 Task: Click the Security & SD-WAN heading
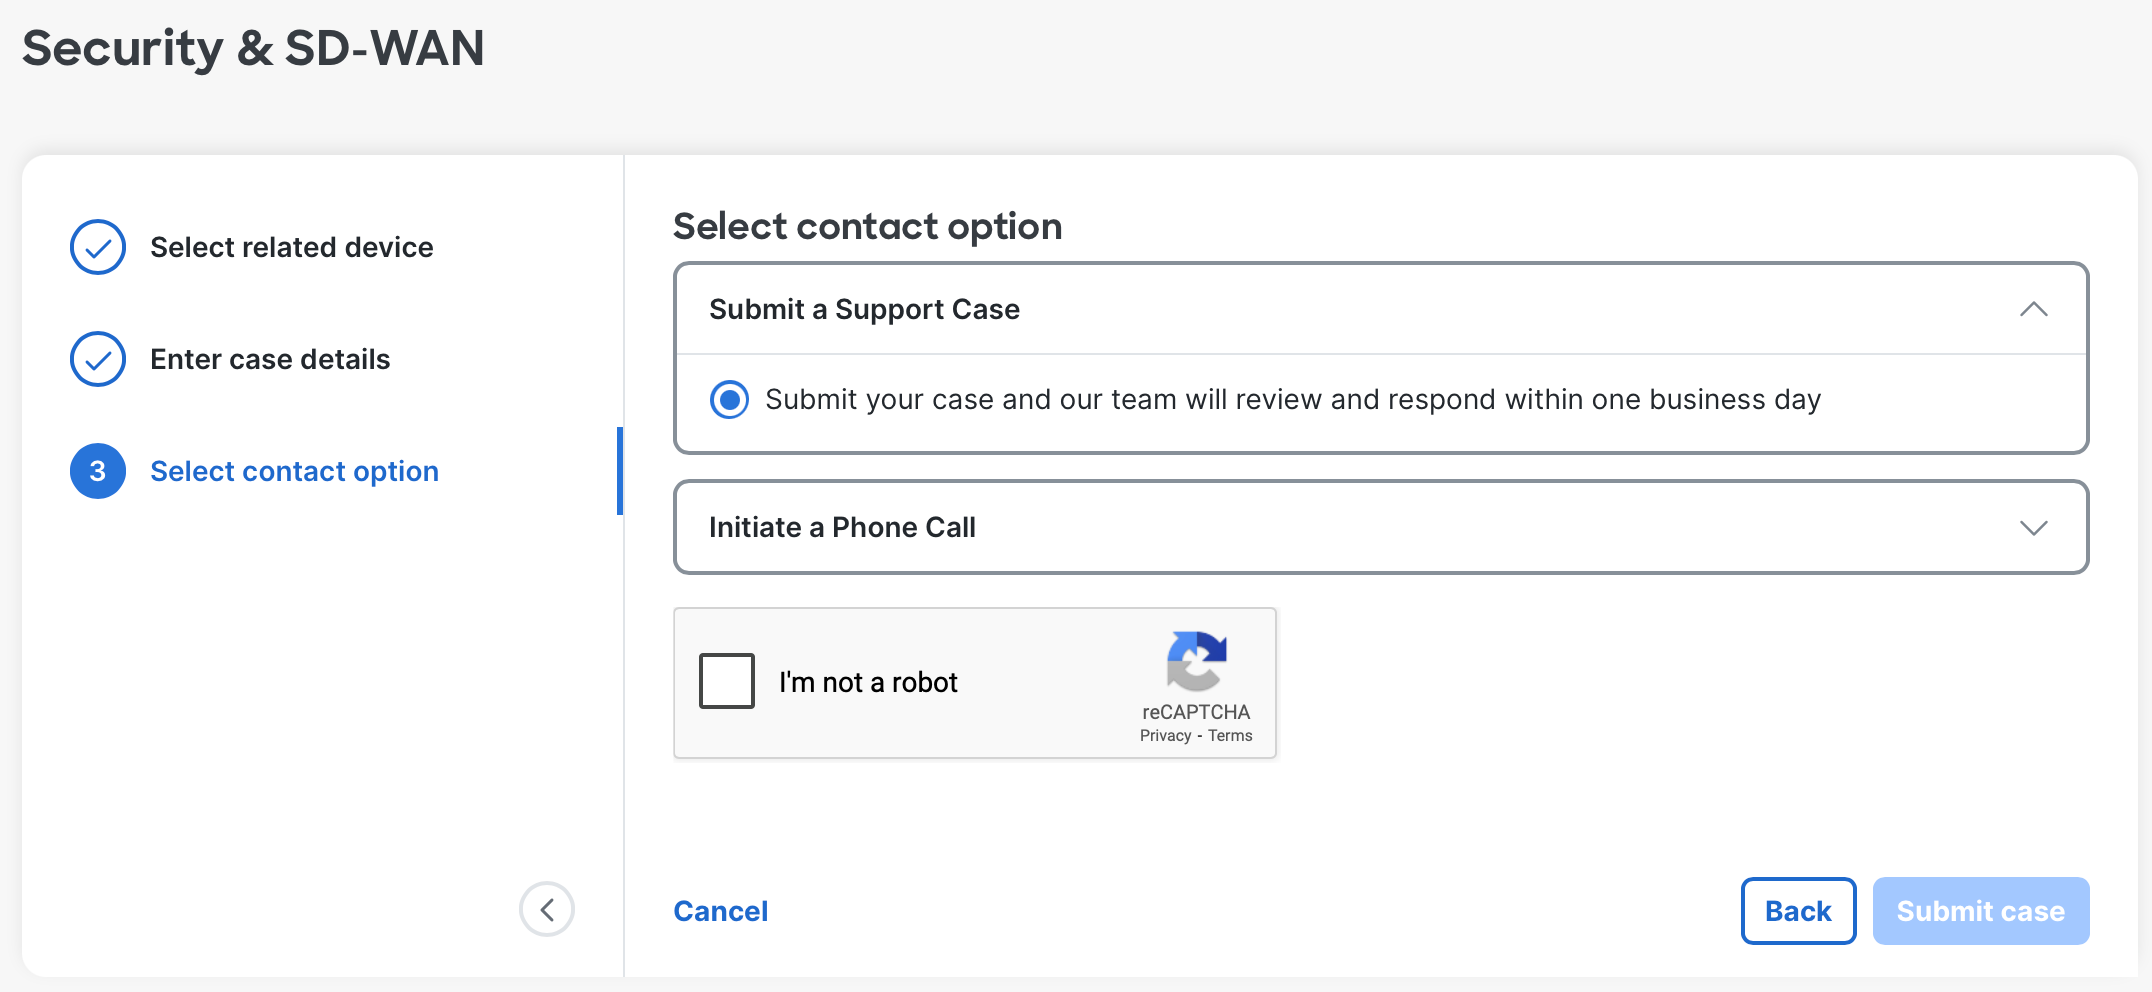[x=254, y=47]
